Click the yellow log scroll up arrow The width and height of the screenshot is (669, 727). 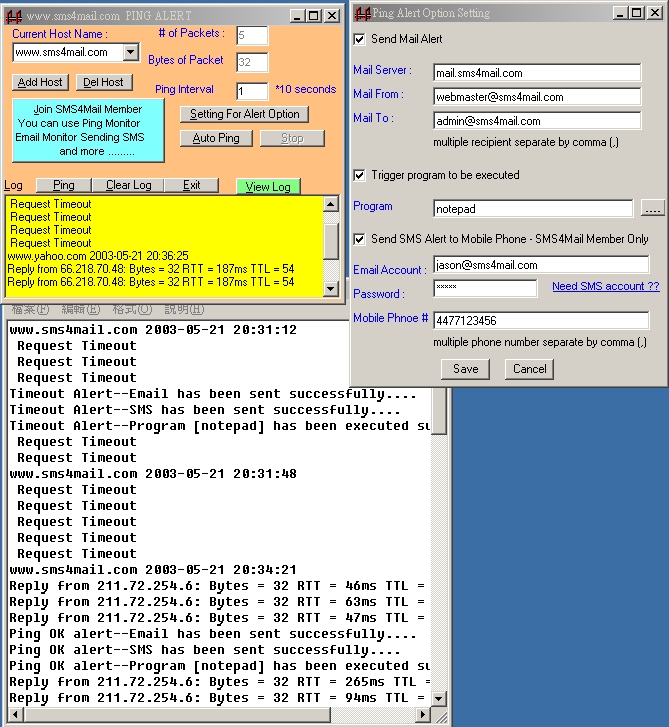point(331,204)
